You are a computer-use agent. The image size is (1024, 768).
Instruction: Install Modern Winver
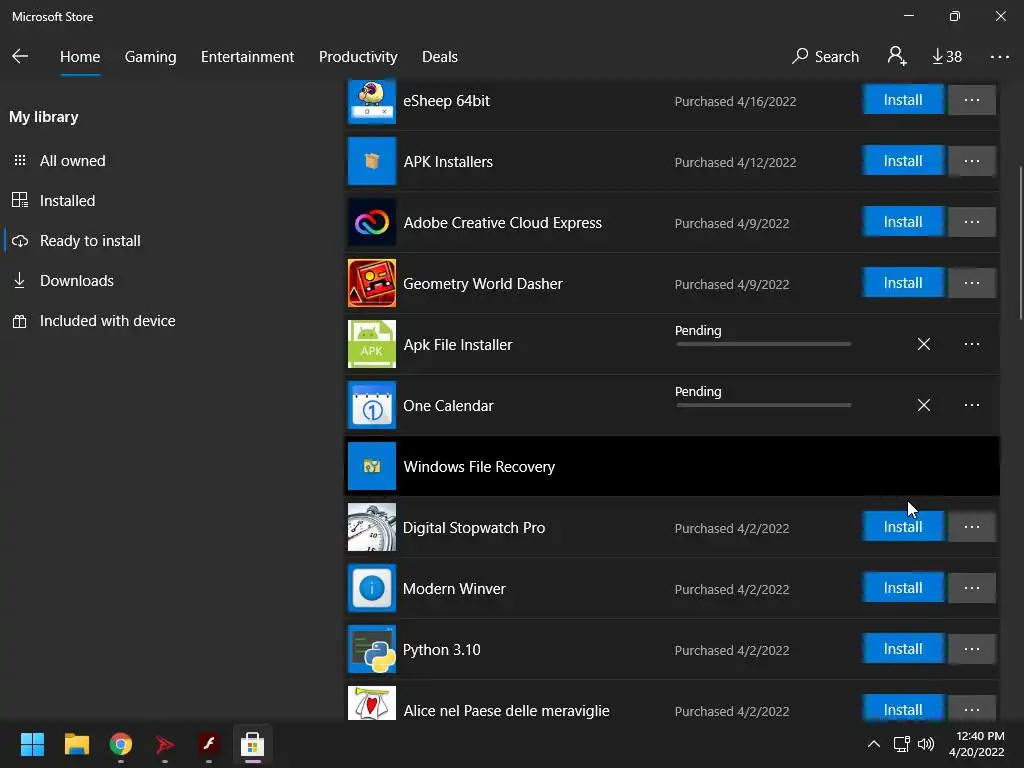903,588
